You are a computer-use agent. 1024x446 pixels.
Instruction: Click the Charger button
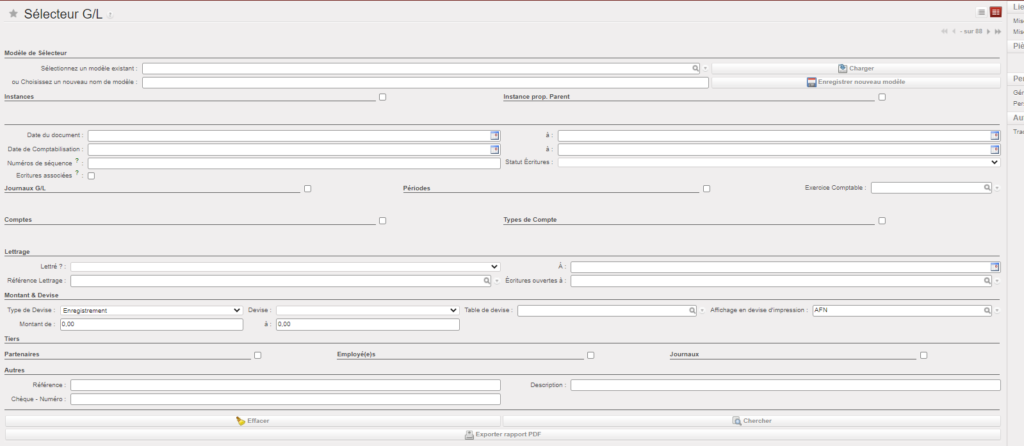[855, 68]
